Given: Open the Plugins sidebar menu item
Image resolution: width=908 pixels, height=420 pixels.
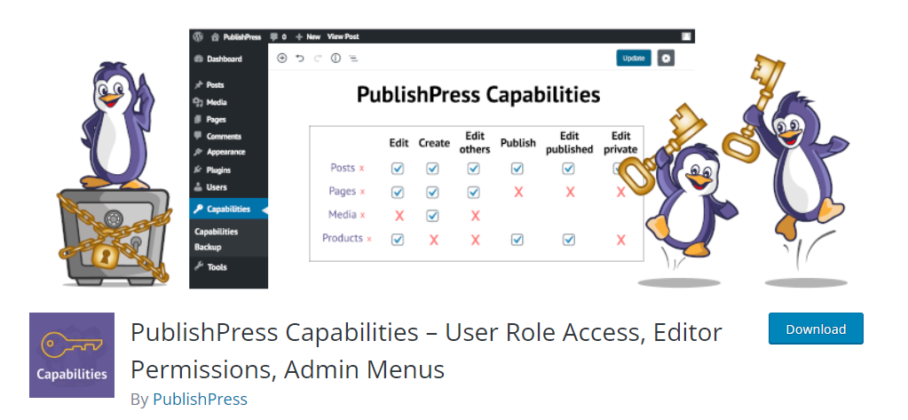Looking at the screenshot, I should pyautogui.click(x=220, y=171).
